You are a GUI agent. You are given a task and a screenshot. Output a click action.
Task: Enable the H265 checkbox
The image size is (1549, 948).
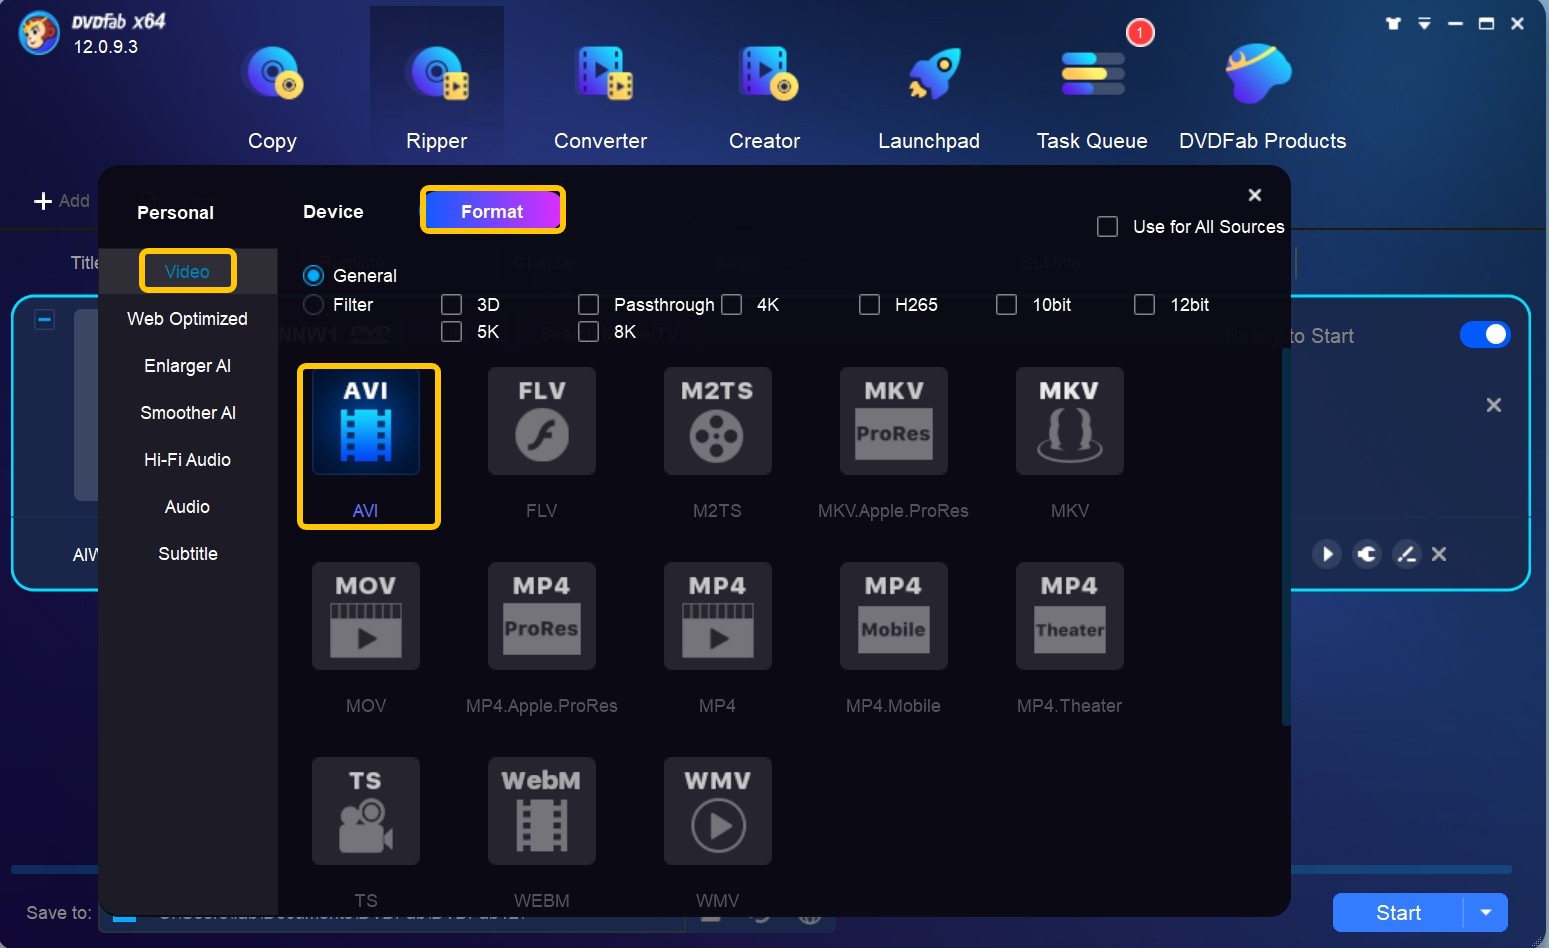click(x=870, y=305)
